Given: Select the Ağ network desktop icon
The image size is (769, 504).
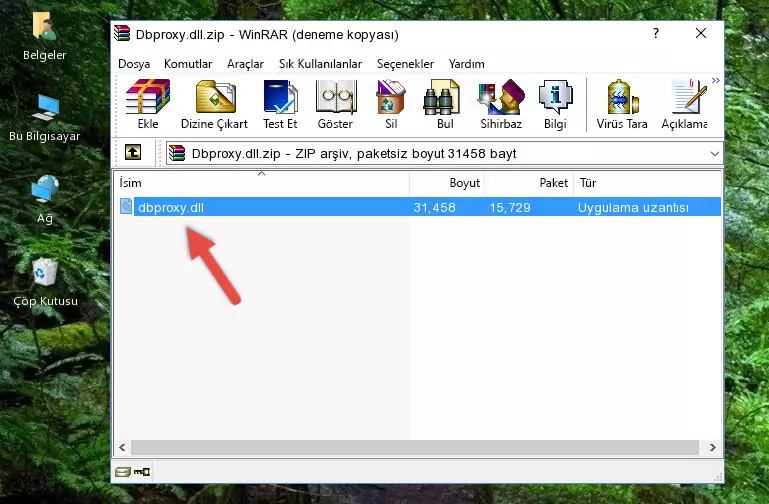Looking at the screenshot, I should pos(44,200).
